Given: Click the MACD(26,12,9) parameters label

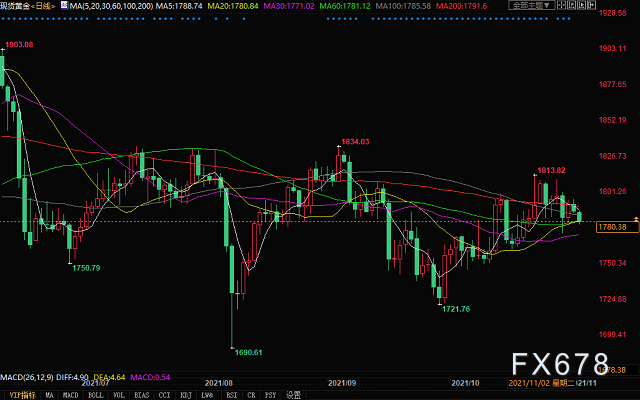Looking at the screenshot, I should point(27,377).
